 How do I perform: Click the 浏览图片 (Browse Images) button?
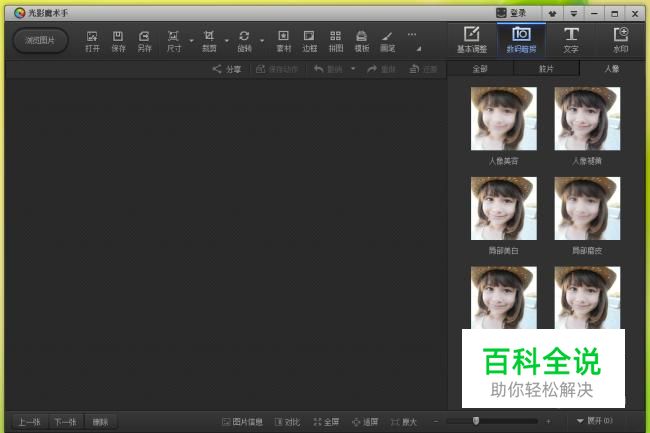coord(41,40)
